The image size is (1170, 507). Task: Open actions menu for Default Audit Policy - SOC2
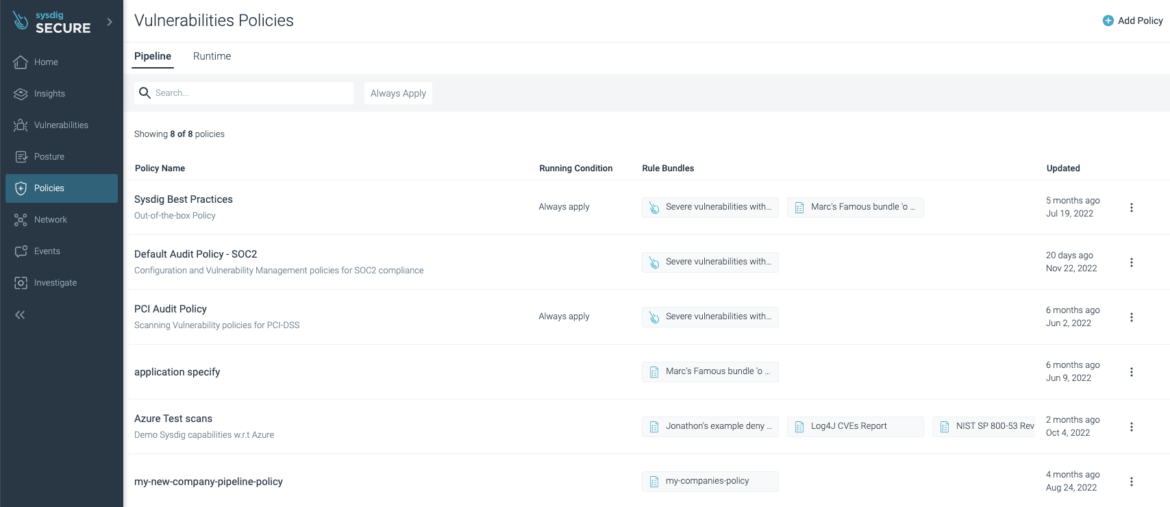click(1131, 262)
